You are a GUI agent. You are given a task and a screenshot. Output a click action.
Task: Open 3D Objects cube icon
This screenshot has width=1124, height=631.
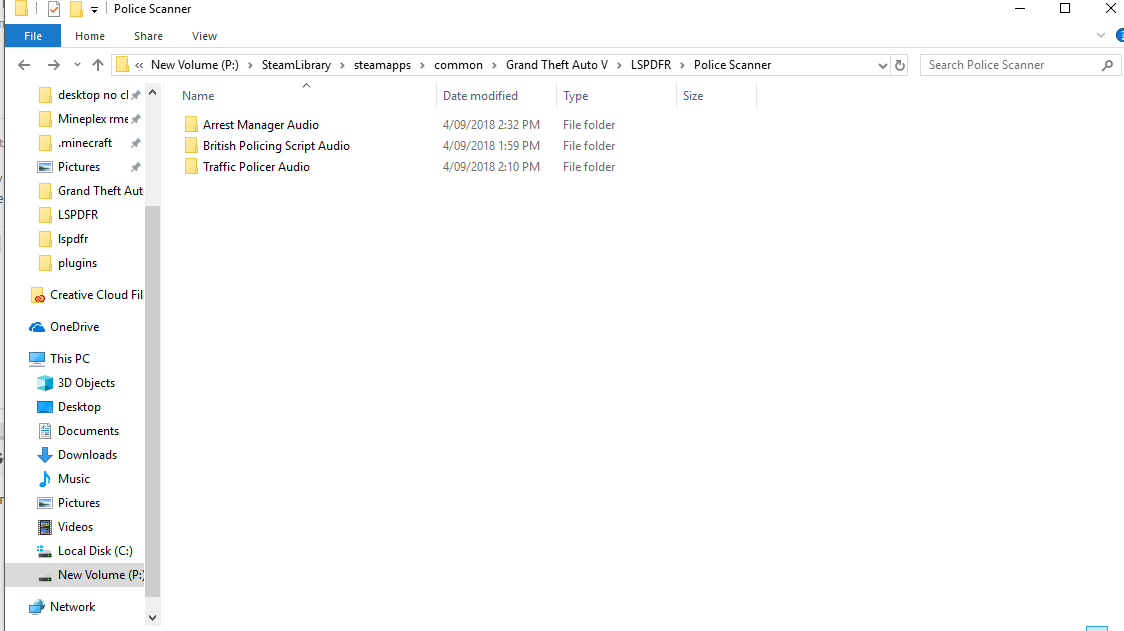(x=44, y=383)
